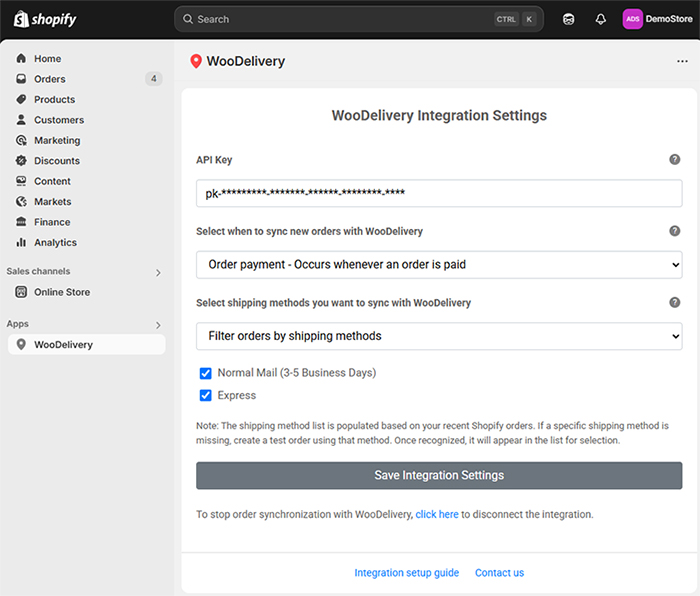The image size is (700, 596).
Task: Click the Markets globe icon
Action: pos(21,202)
